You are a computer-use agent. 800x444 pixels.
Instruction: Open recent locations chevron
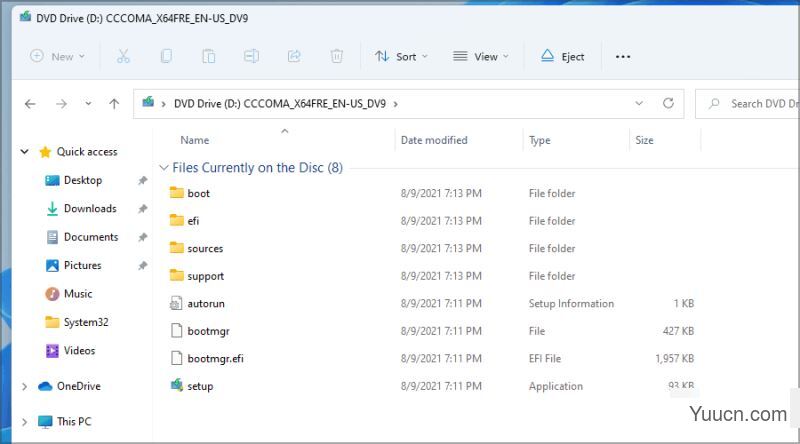pyautogui.click(x=88, y=104)
